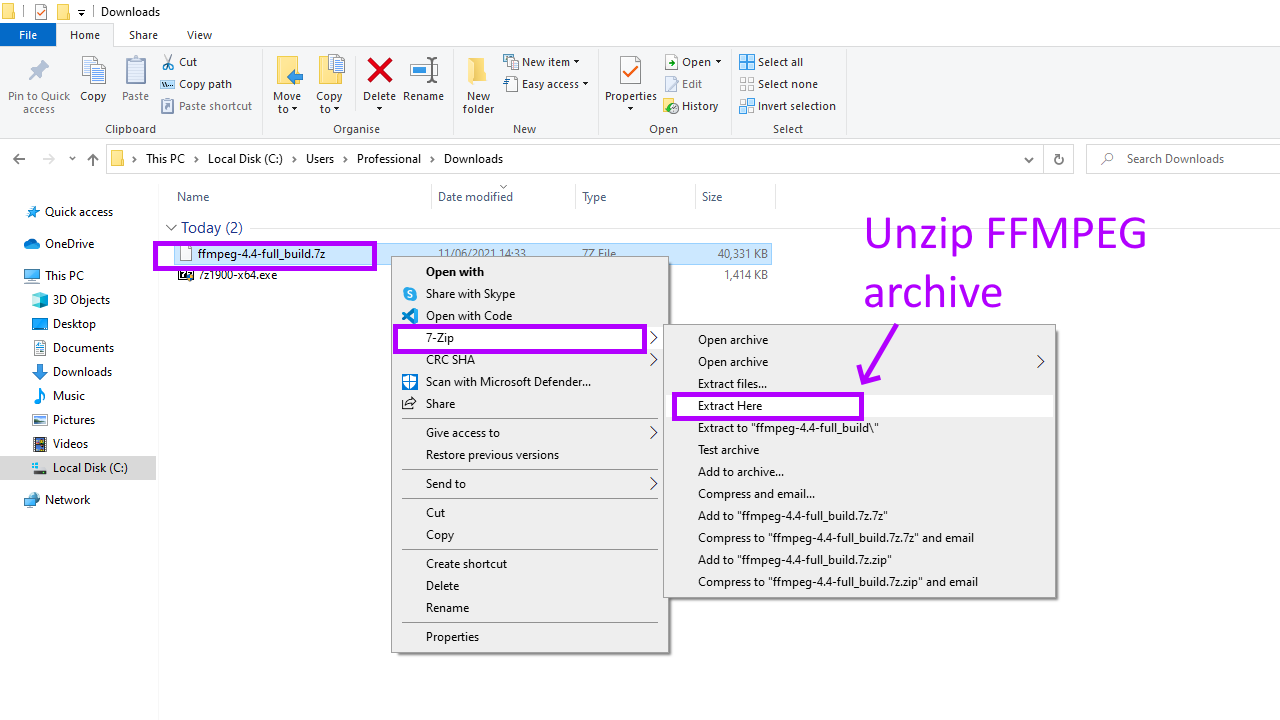Choose Test archive option

(728, 450)
